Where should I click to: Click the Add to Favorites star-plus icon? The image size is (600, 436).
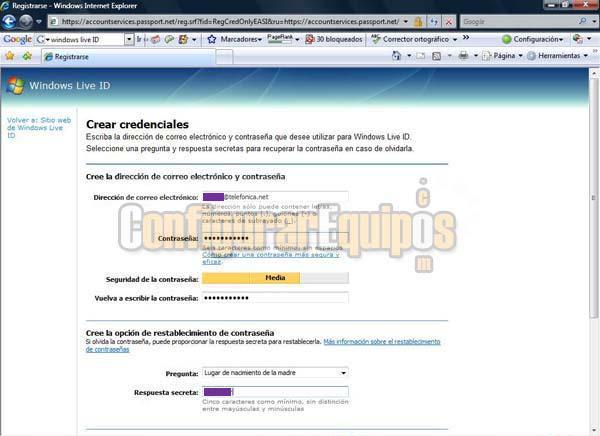point(27,56)
